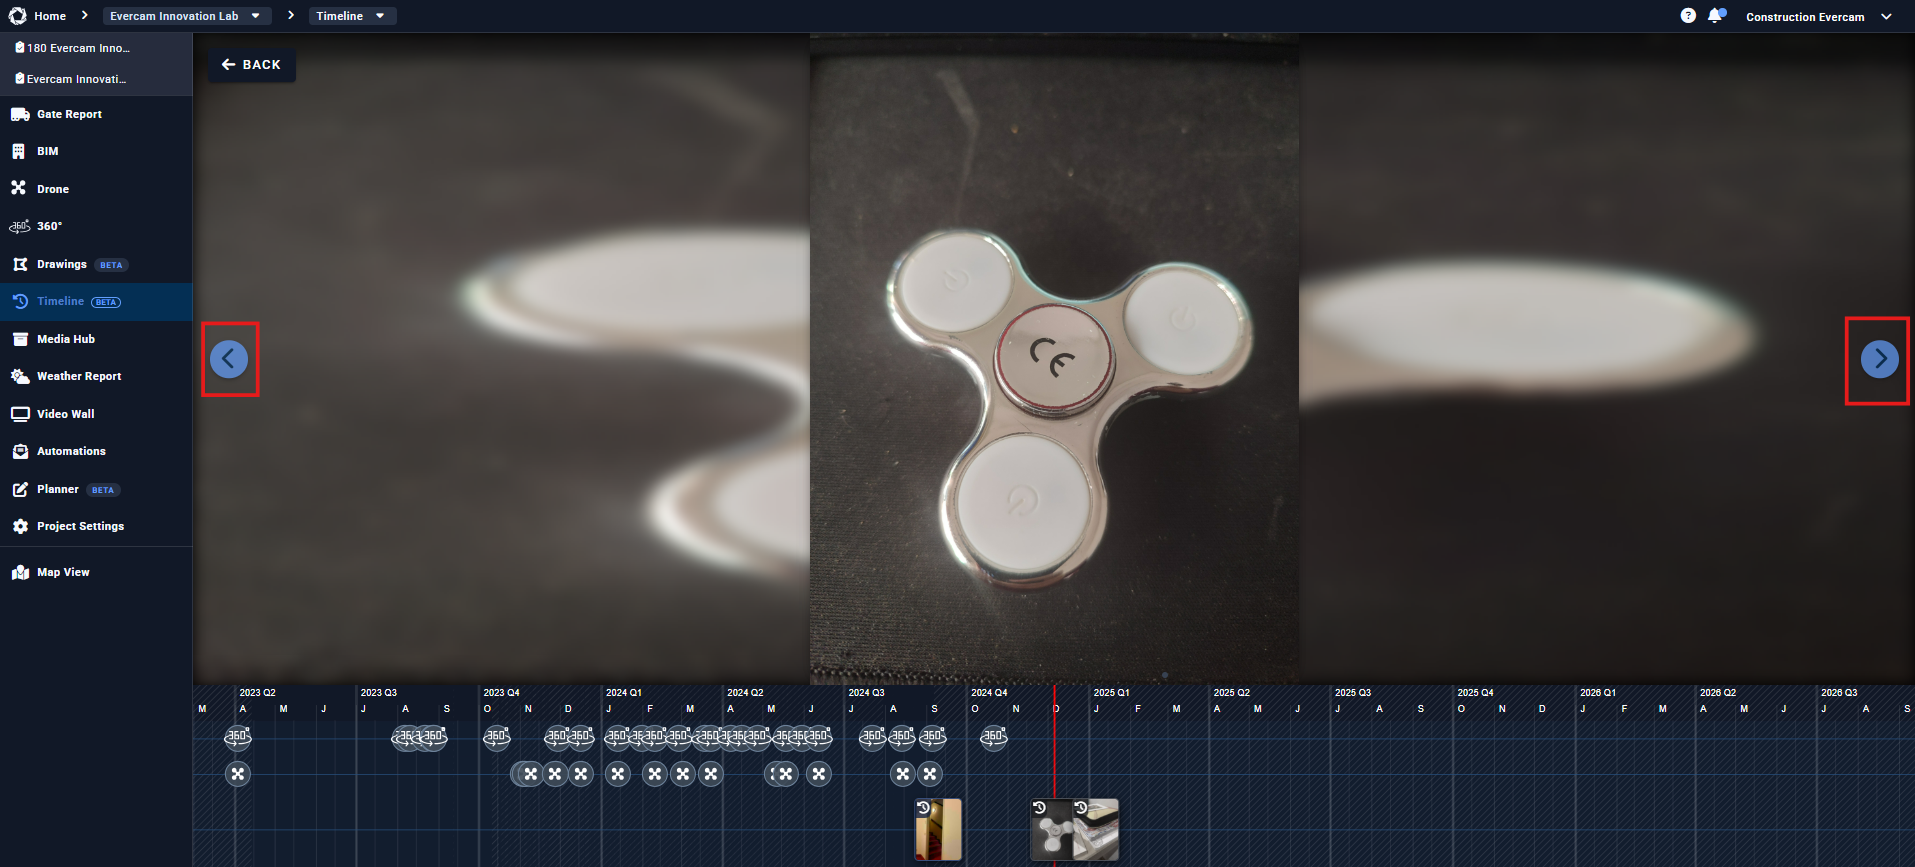Click the Map View icon
Viewport: 1915px width, 867px height.
(x=20, y=572)
